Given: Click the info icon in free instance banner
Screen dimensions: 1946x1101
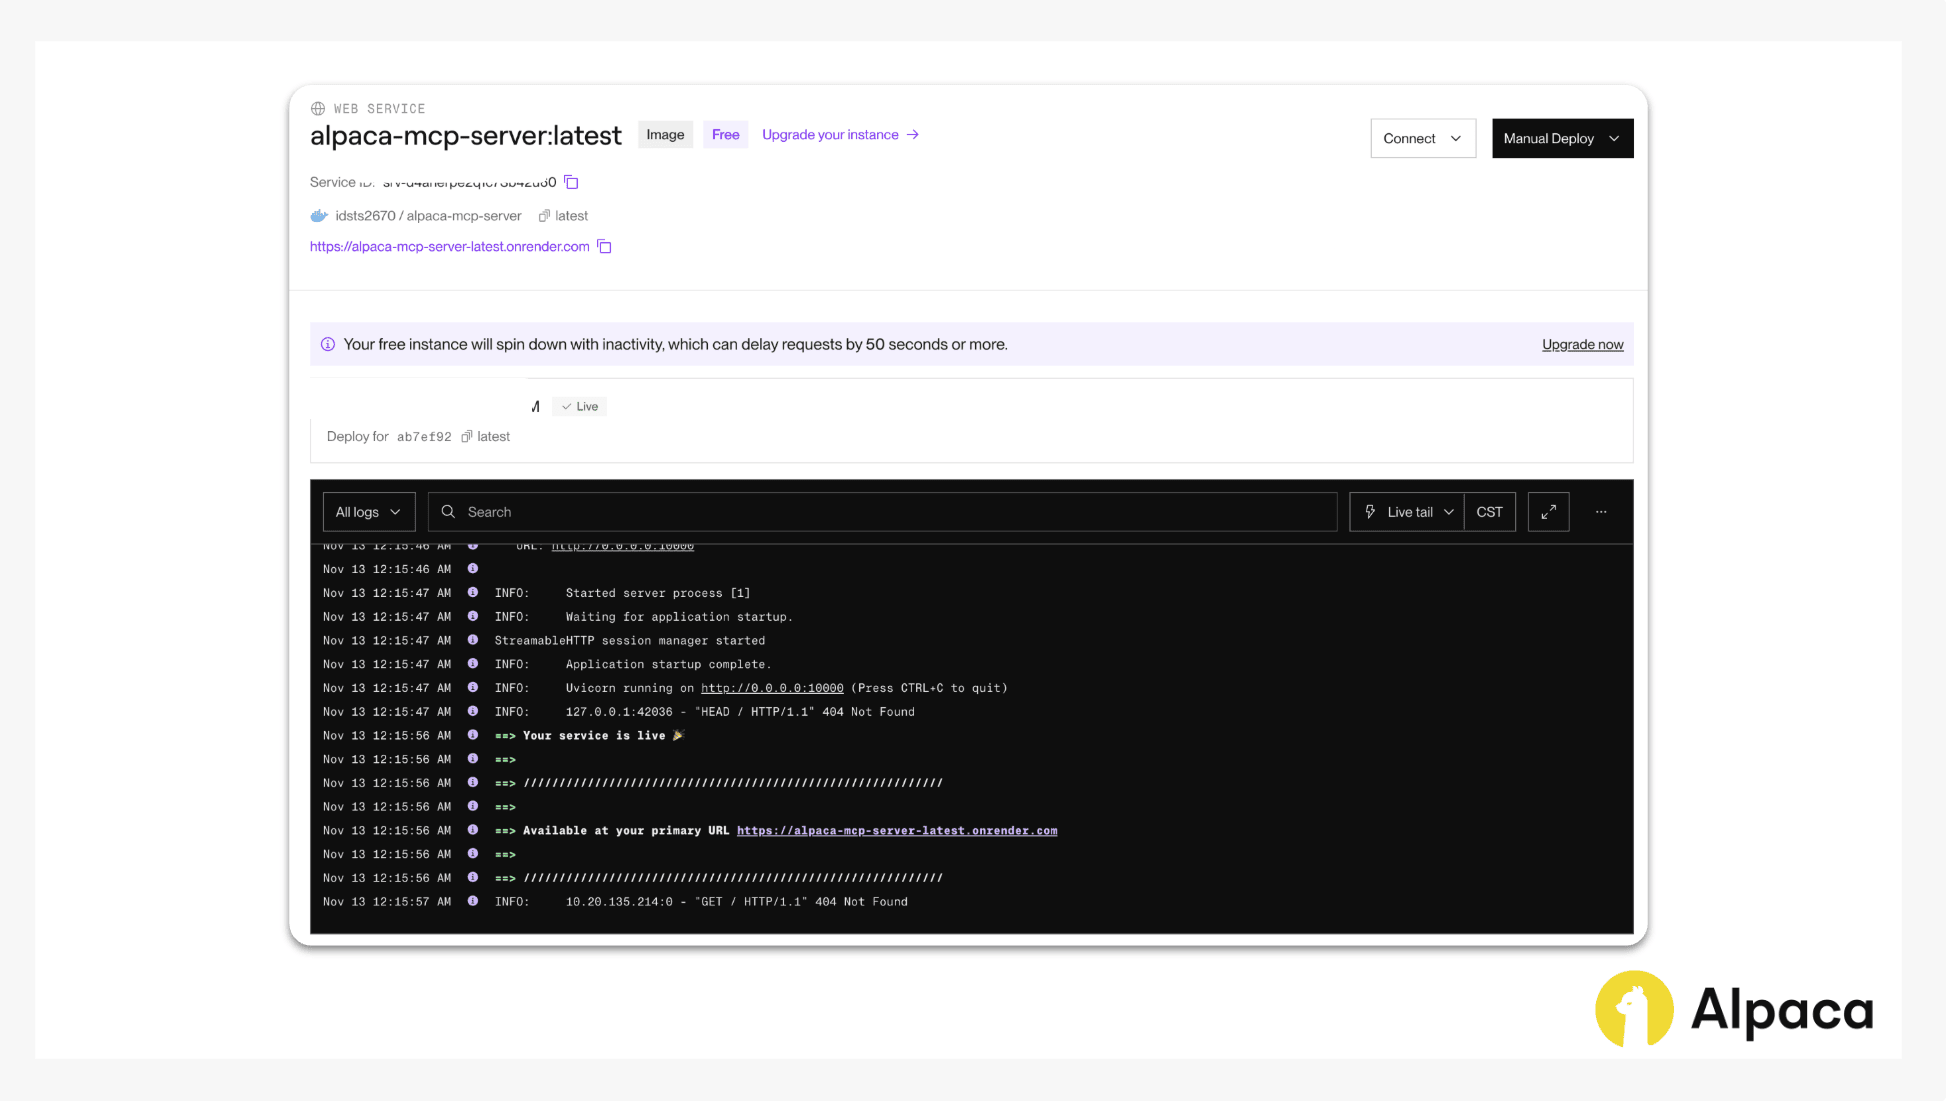Looking at the screenshot, I should [x=328, y=344].
